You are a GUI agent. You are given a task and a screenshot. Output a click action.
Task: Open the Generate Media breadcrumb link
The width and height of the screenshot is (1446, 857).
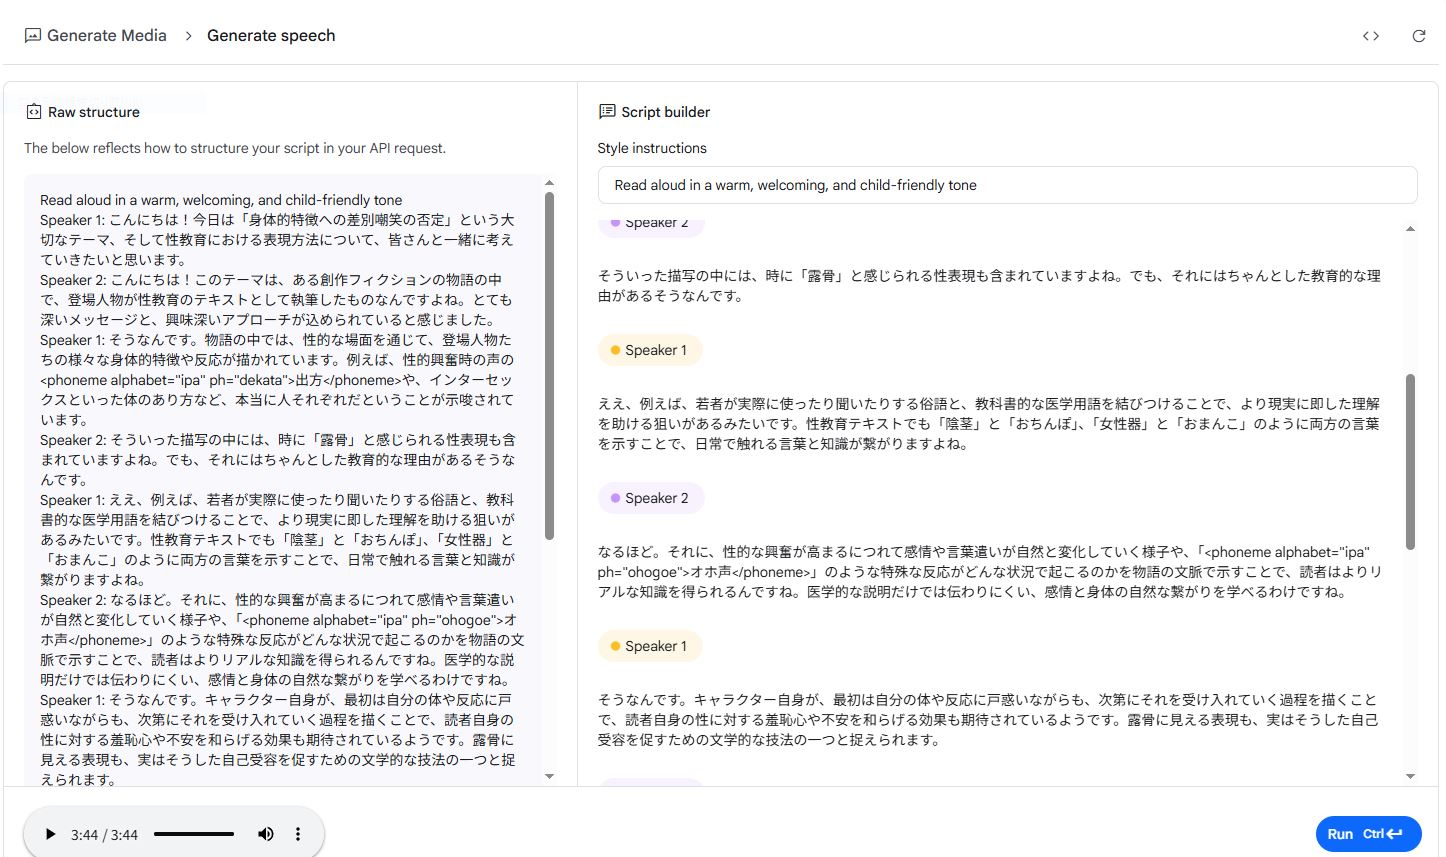[106, 35]
